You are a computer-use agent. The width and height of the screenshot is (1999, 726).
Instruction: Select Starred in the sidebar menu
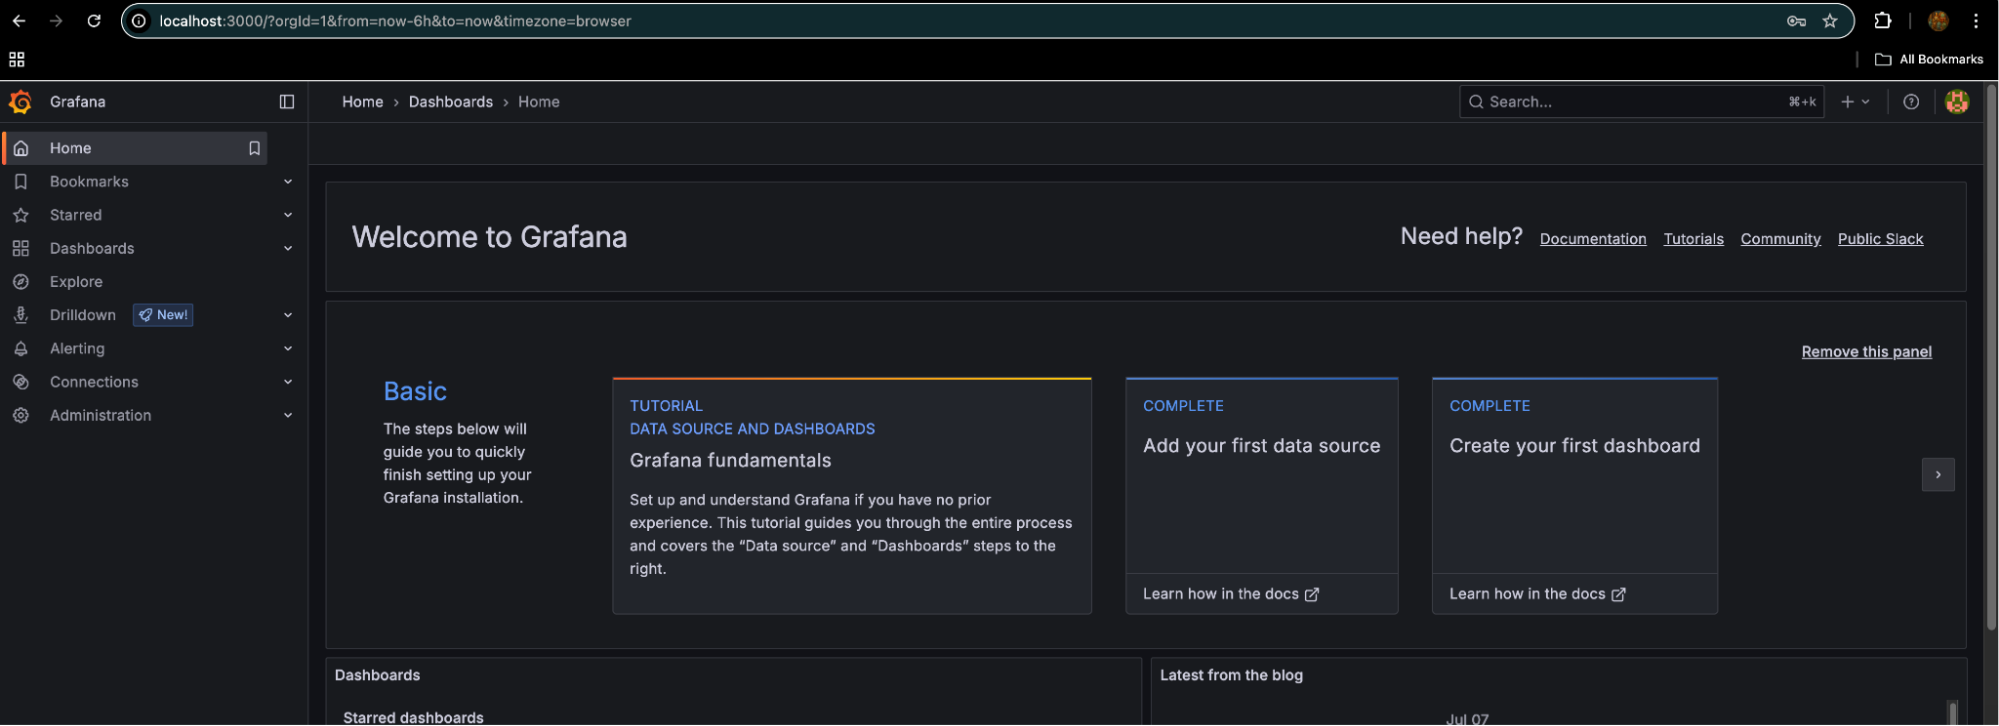76,215
